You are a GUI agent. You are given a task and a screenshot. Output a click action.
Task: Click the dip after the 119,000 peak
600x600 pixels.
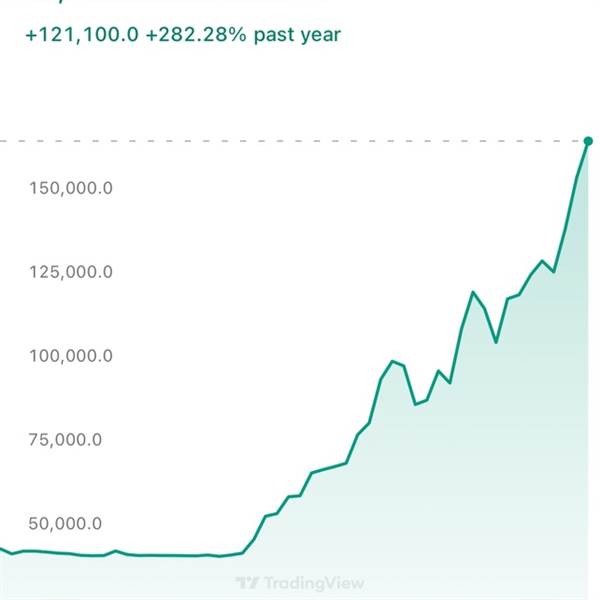tap(496, 342)
